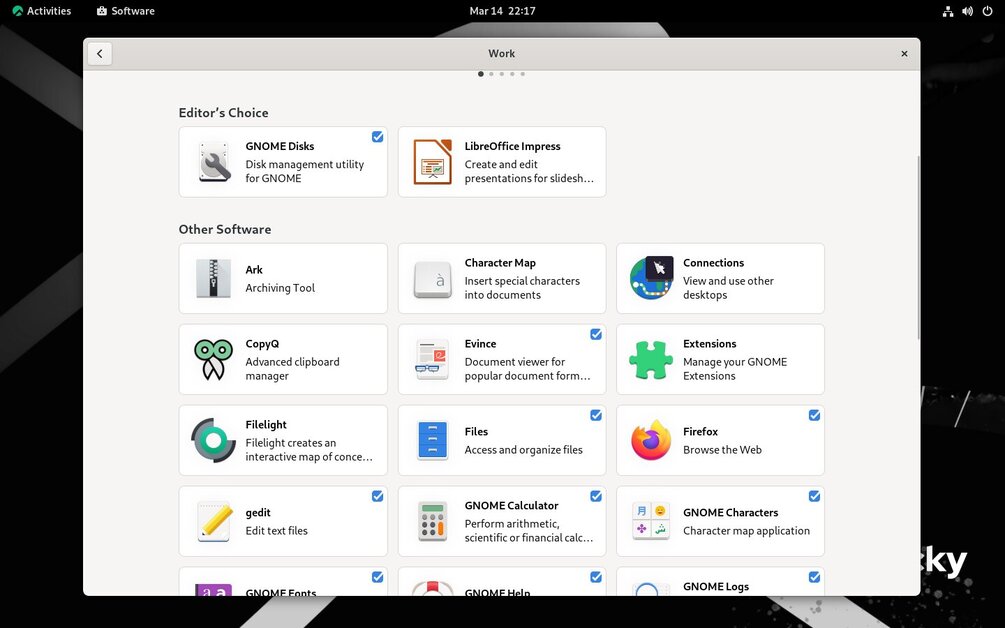Open the Connections title text
This screenshot has height=628, width=1005.
click(713, 263)
